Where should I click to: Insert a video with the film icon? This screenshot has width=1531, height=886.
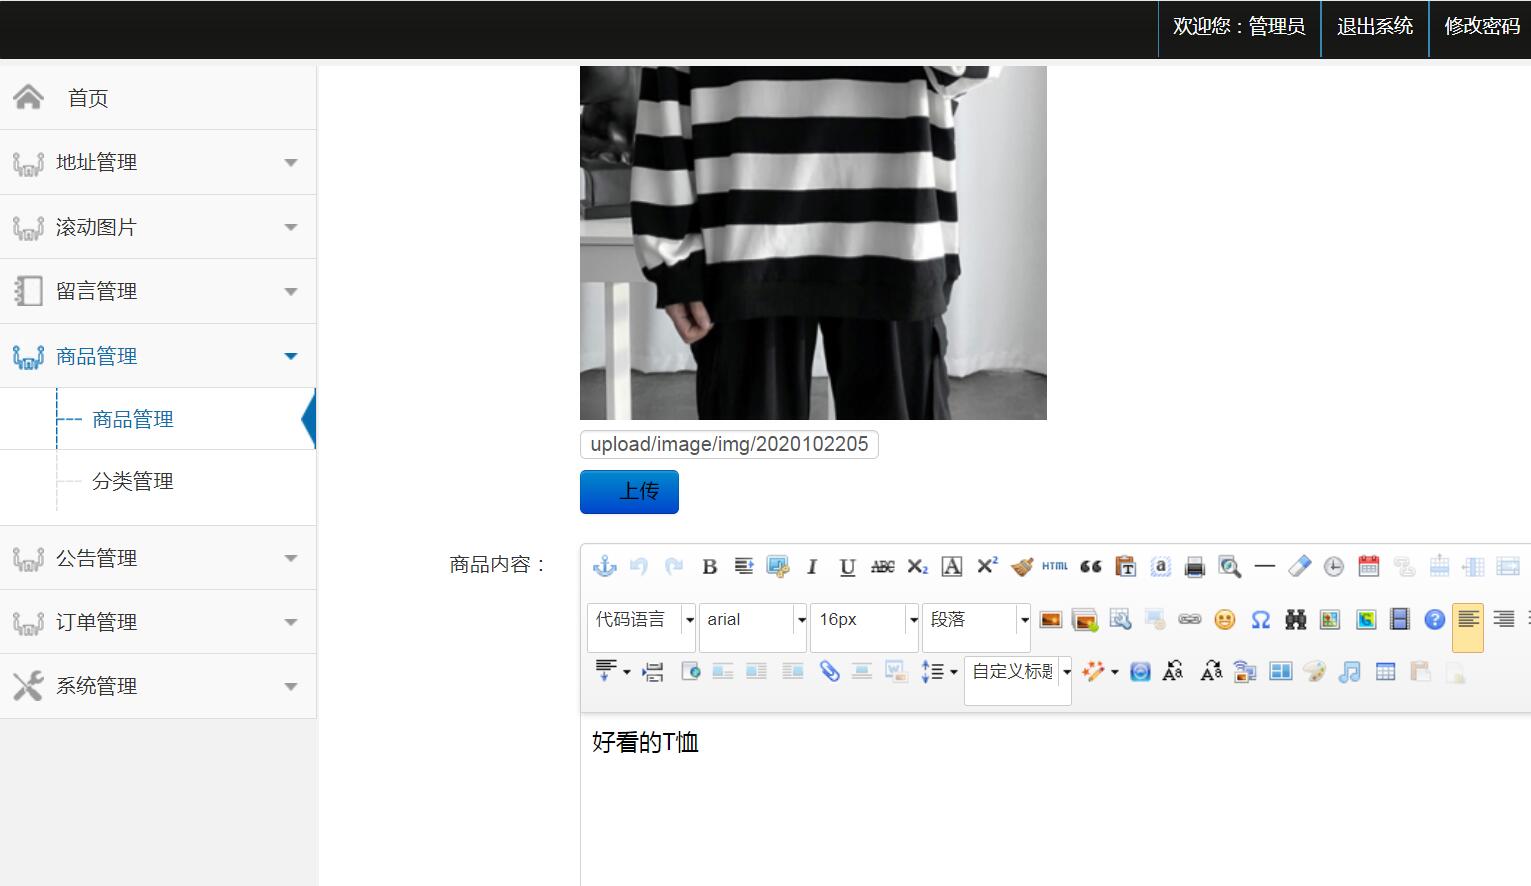[1400, 620]
